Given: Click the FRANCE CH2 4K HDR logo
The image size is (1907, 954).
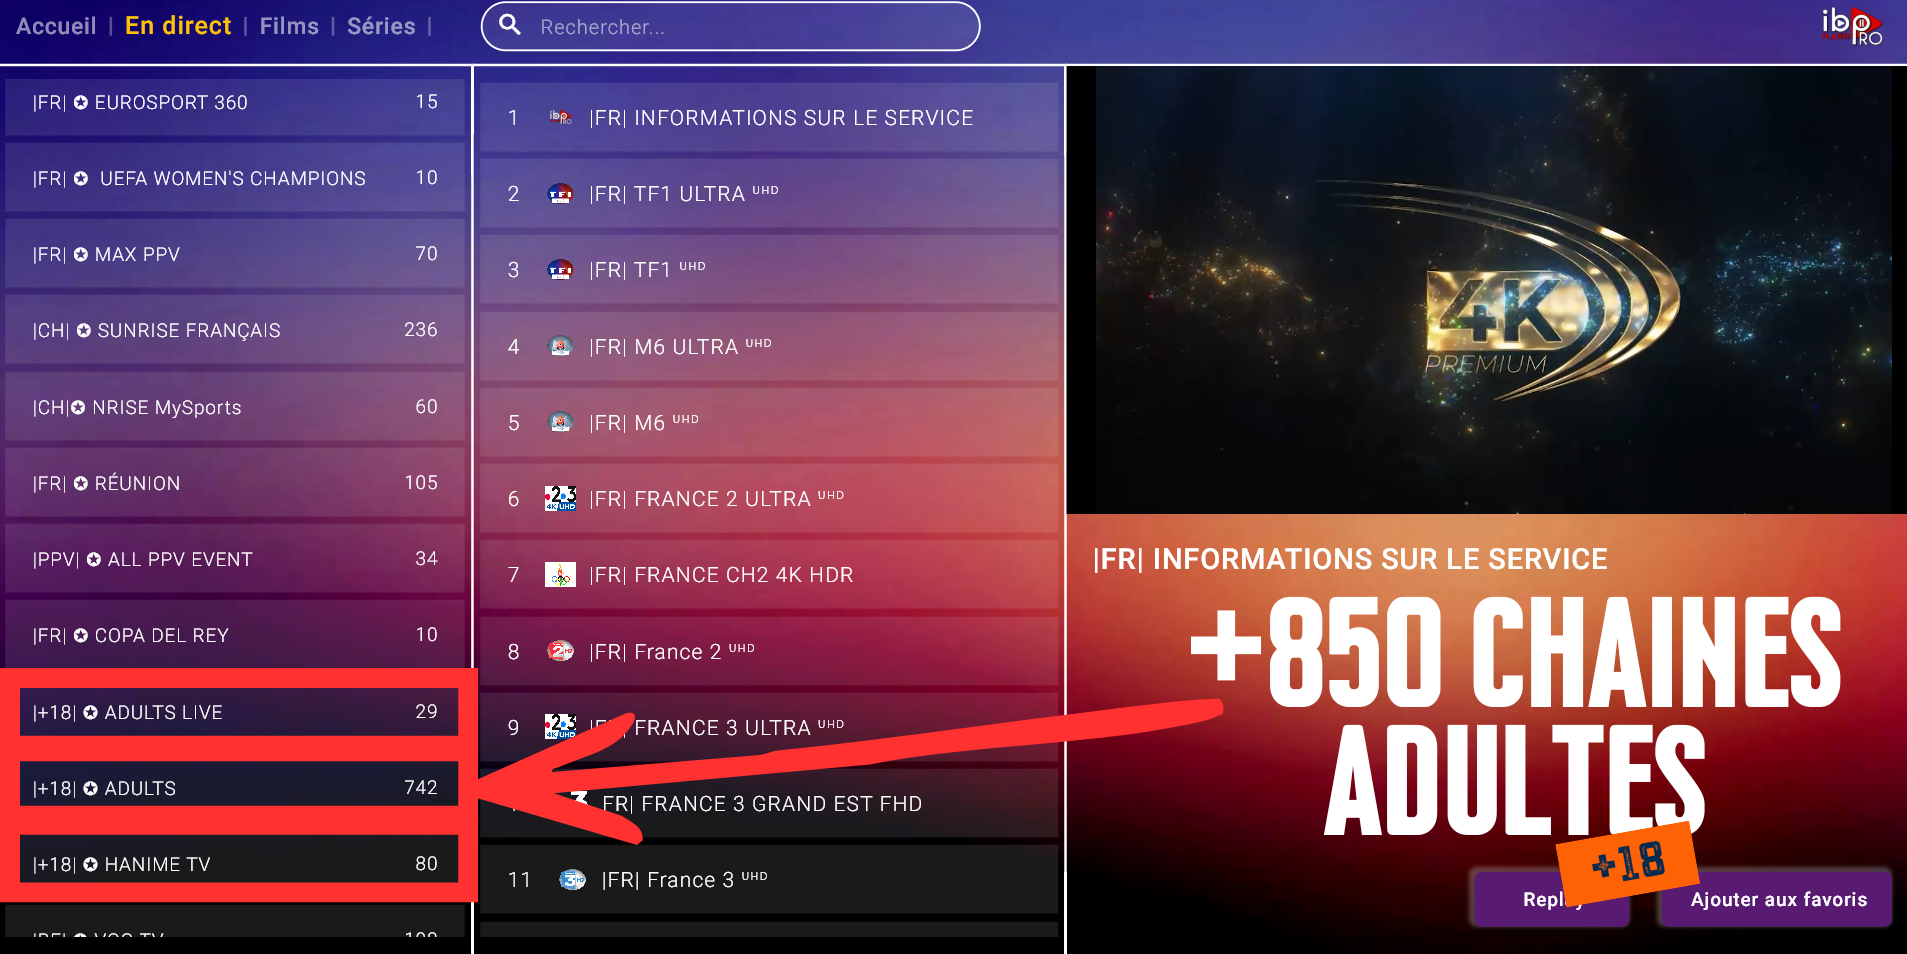Looking at the screenshot, I should click(560, 574).
